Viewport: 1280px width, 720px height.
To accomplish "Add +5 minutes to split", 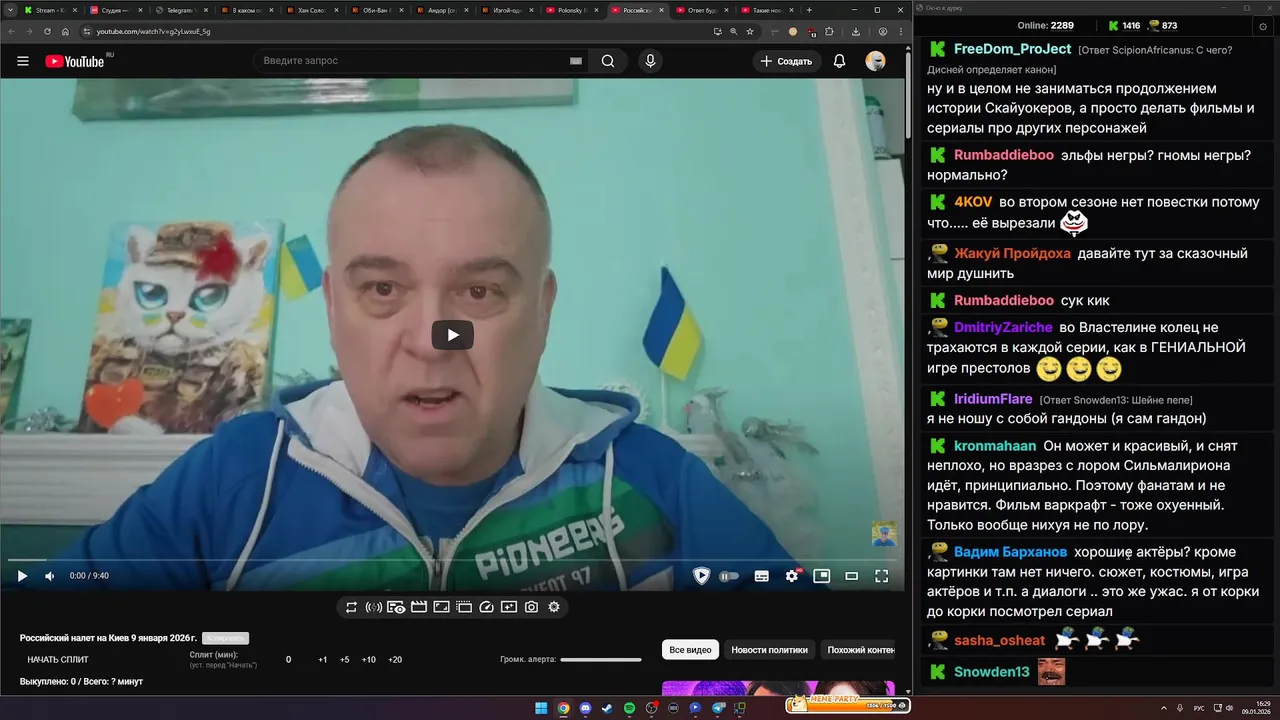I will (x=345, y=660).
